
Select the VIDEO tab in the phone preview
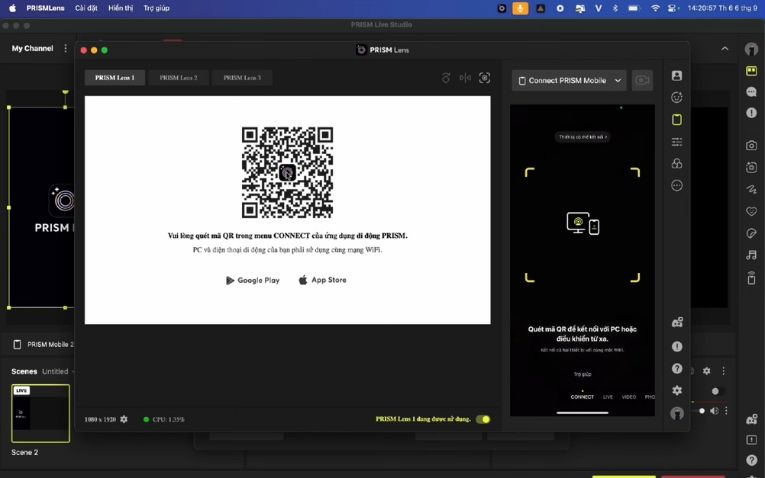[629, 397]
